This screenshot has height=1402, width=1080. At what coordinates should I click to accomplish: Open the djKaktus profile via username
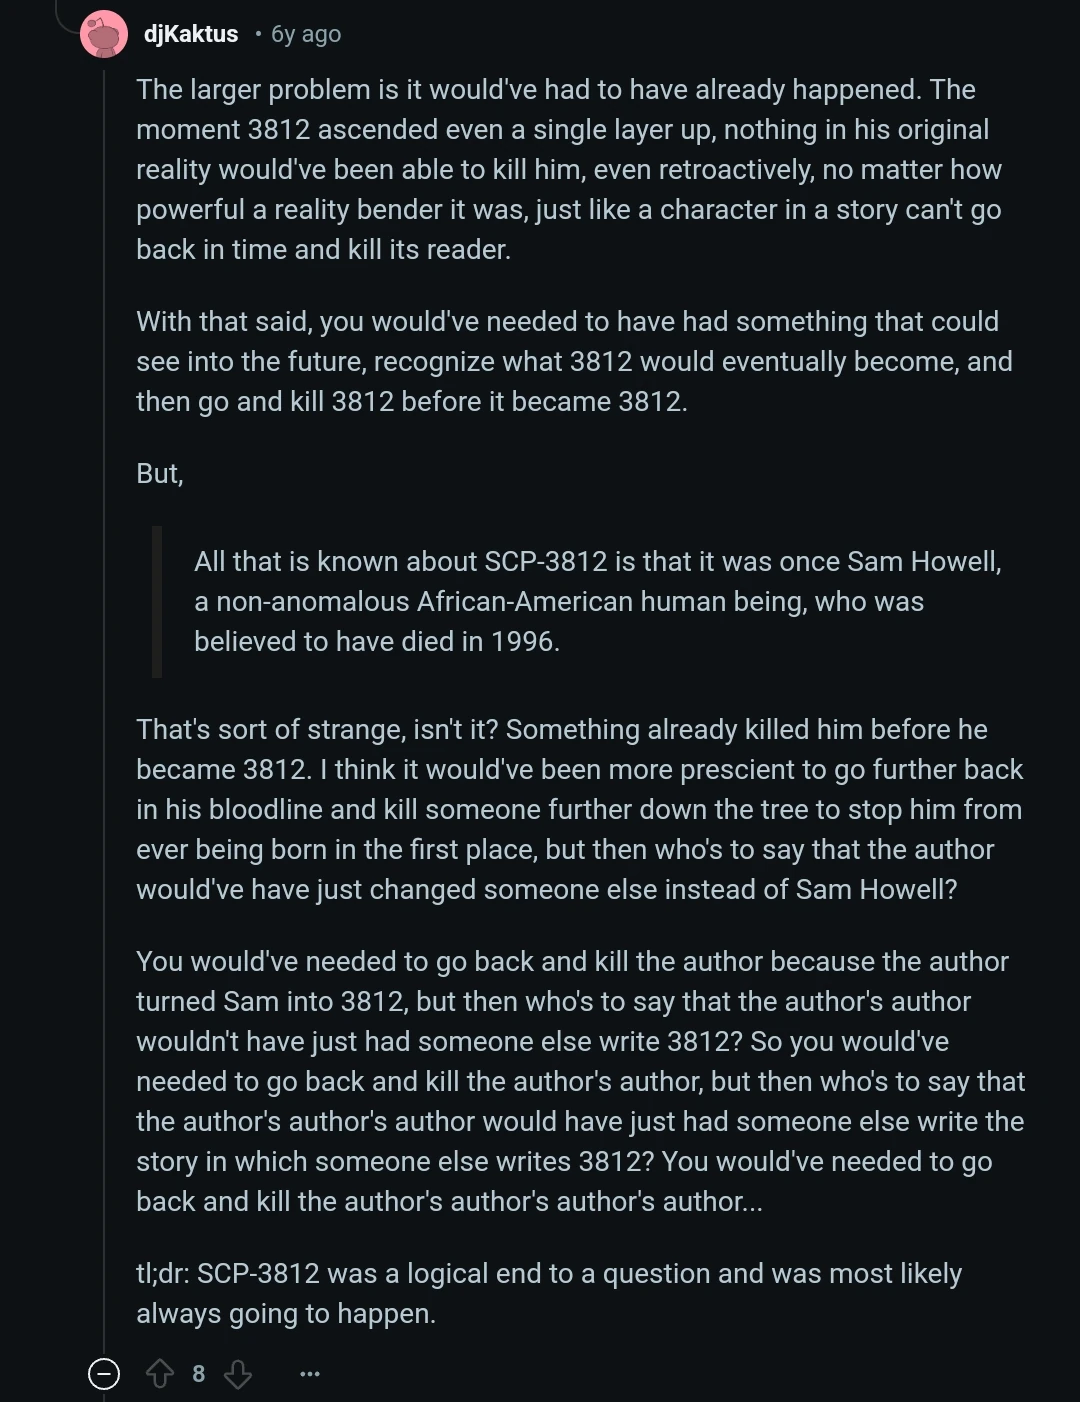[191, 34]
